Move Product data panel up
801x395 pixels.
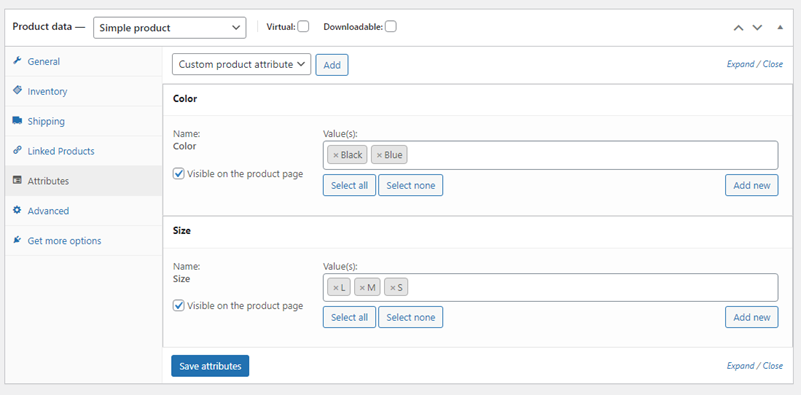pos(738,28)
